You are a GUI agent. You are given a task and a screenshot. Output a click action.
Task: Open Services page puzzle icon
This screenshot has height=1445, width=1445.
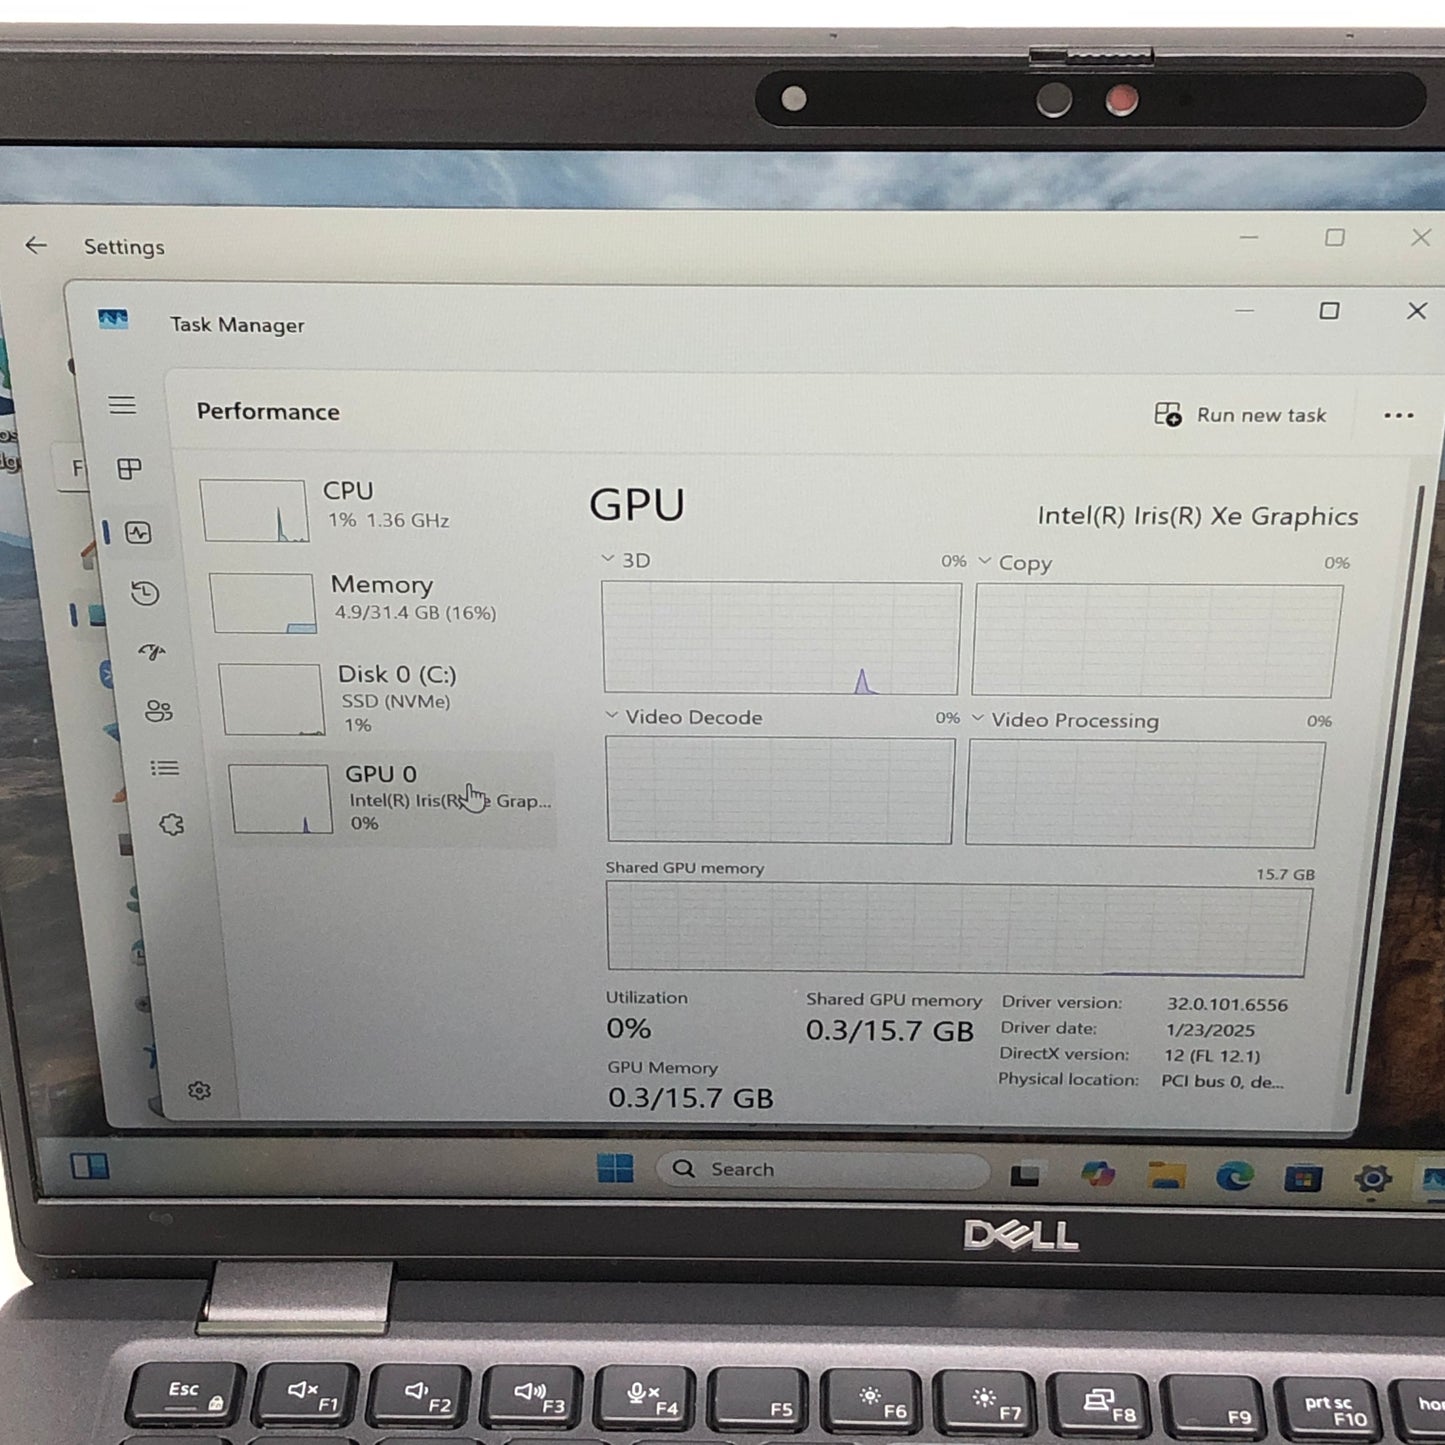coord(172,825)
